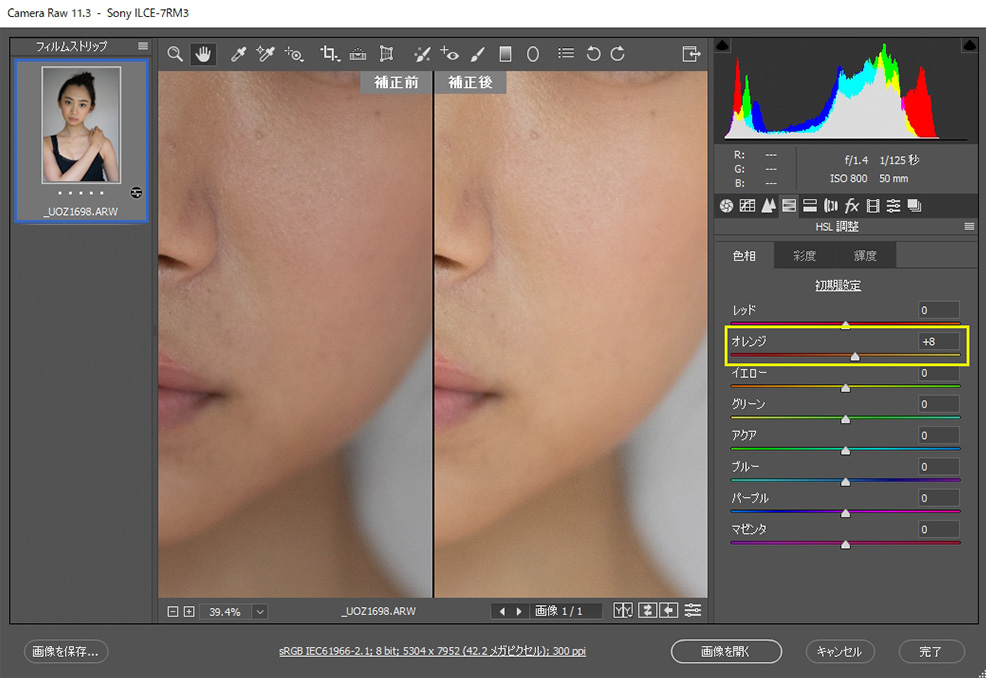Cycle the before/after preview view mode
This screenshot has height=678, width=986.
(624, 611)
